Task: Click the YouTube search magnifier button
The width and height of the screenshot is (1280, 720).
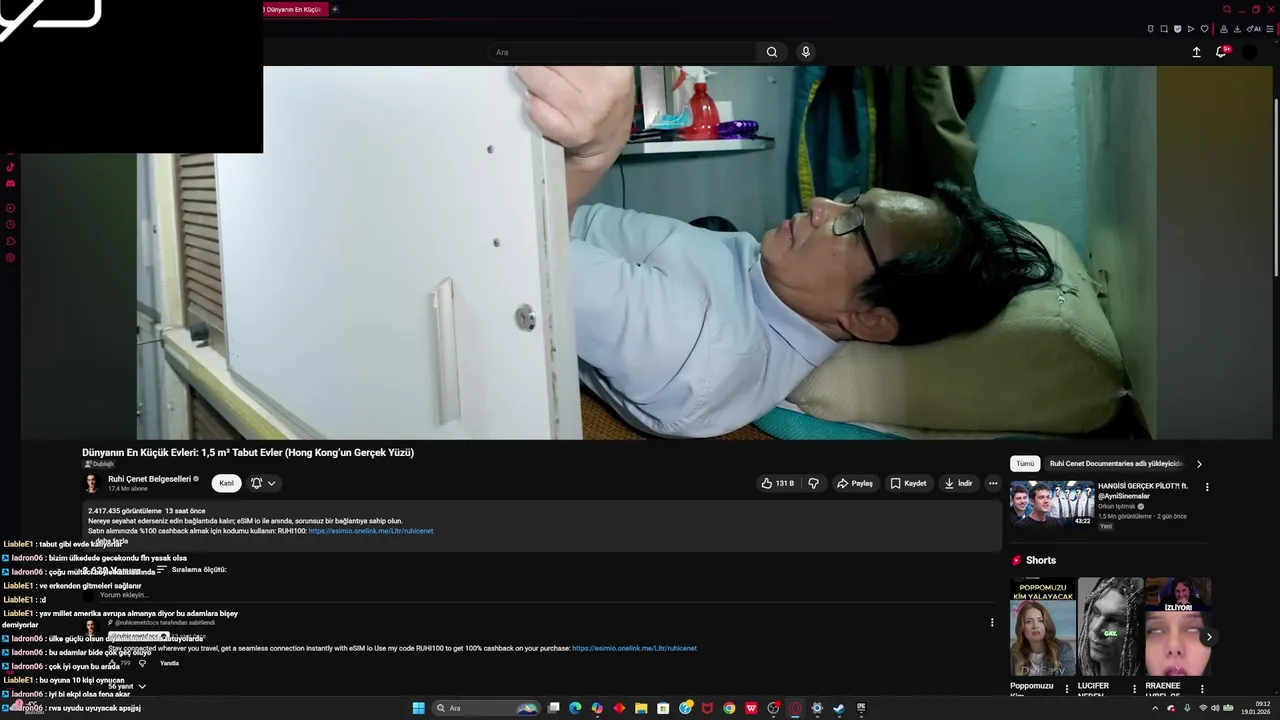Action: point(771,52)
